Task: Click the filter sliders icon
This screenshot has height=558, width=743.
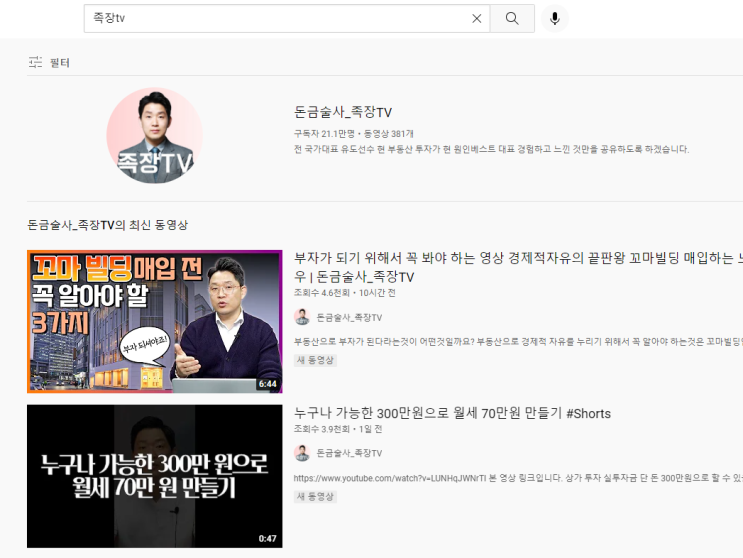Action: (x=35, y=63)
